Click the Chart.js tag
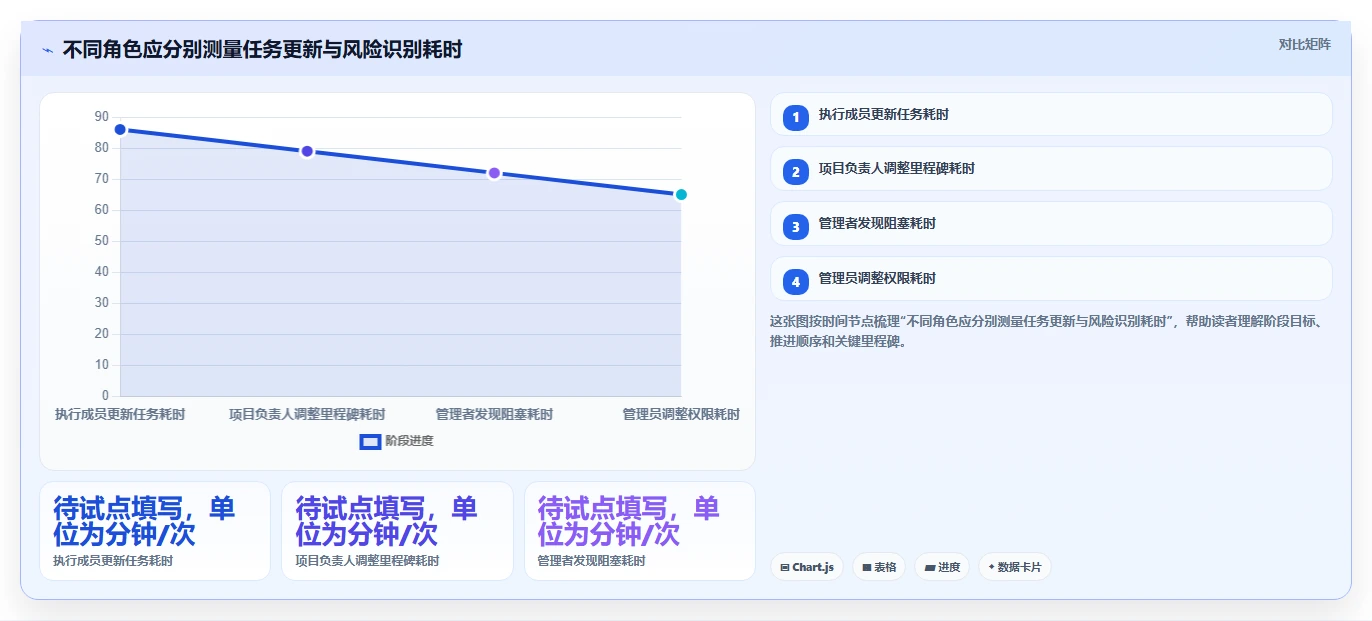1372x621 pixels. tap(807, 567)
